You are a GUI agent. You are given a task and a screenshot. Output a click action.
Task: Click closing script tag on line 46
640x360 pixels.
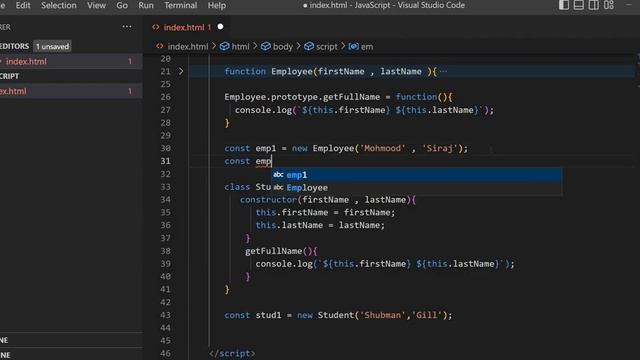click(x=232, y=353)
